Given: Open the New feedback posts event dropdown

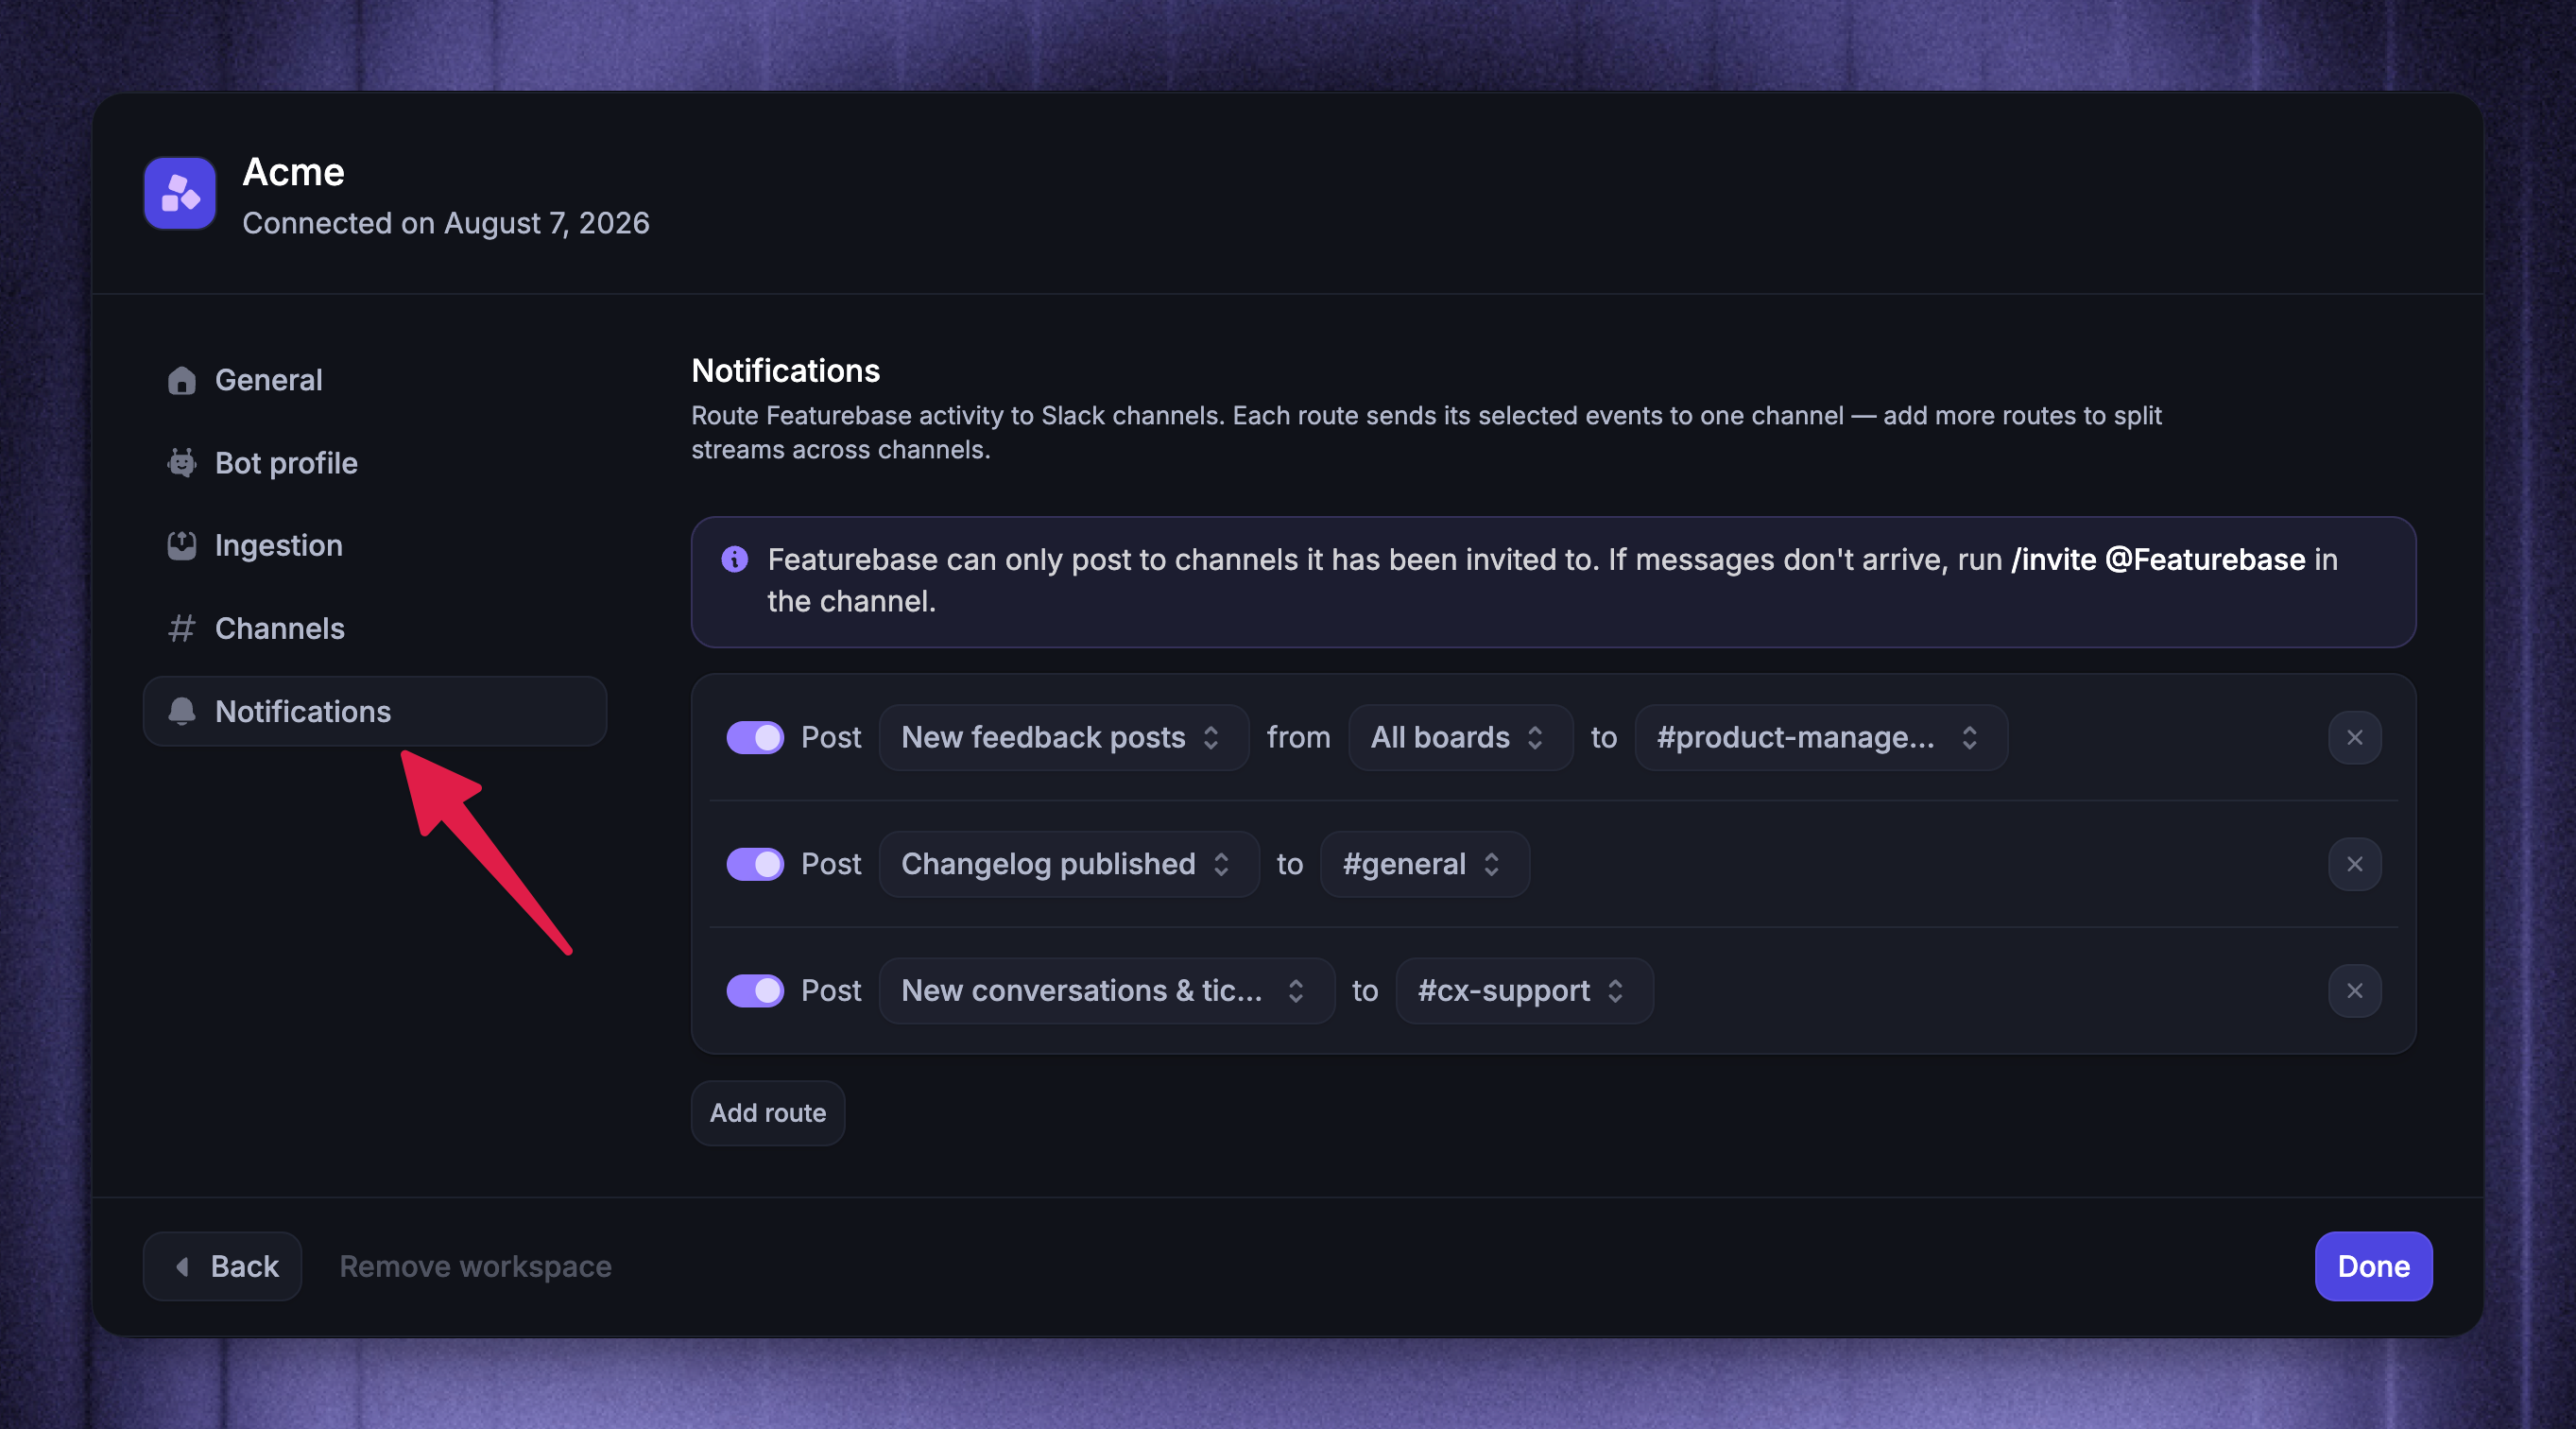Looking at the screenshot, I should coord(1064,737).
